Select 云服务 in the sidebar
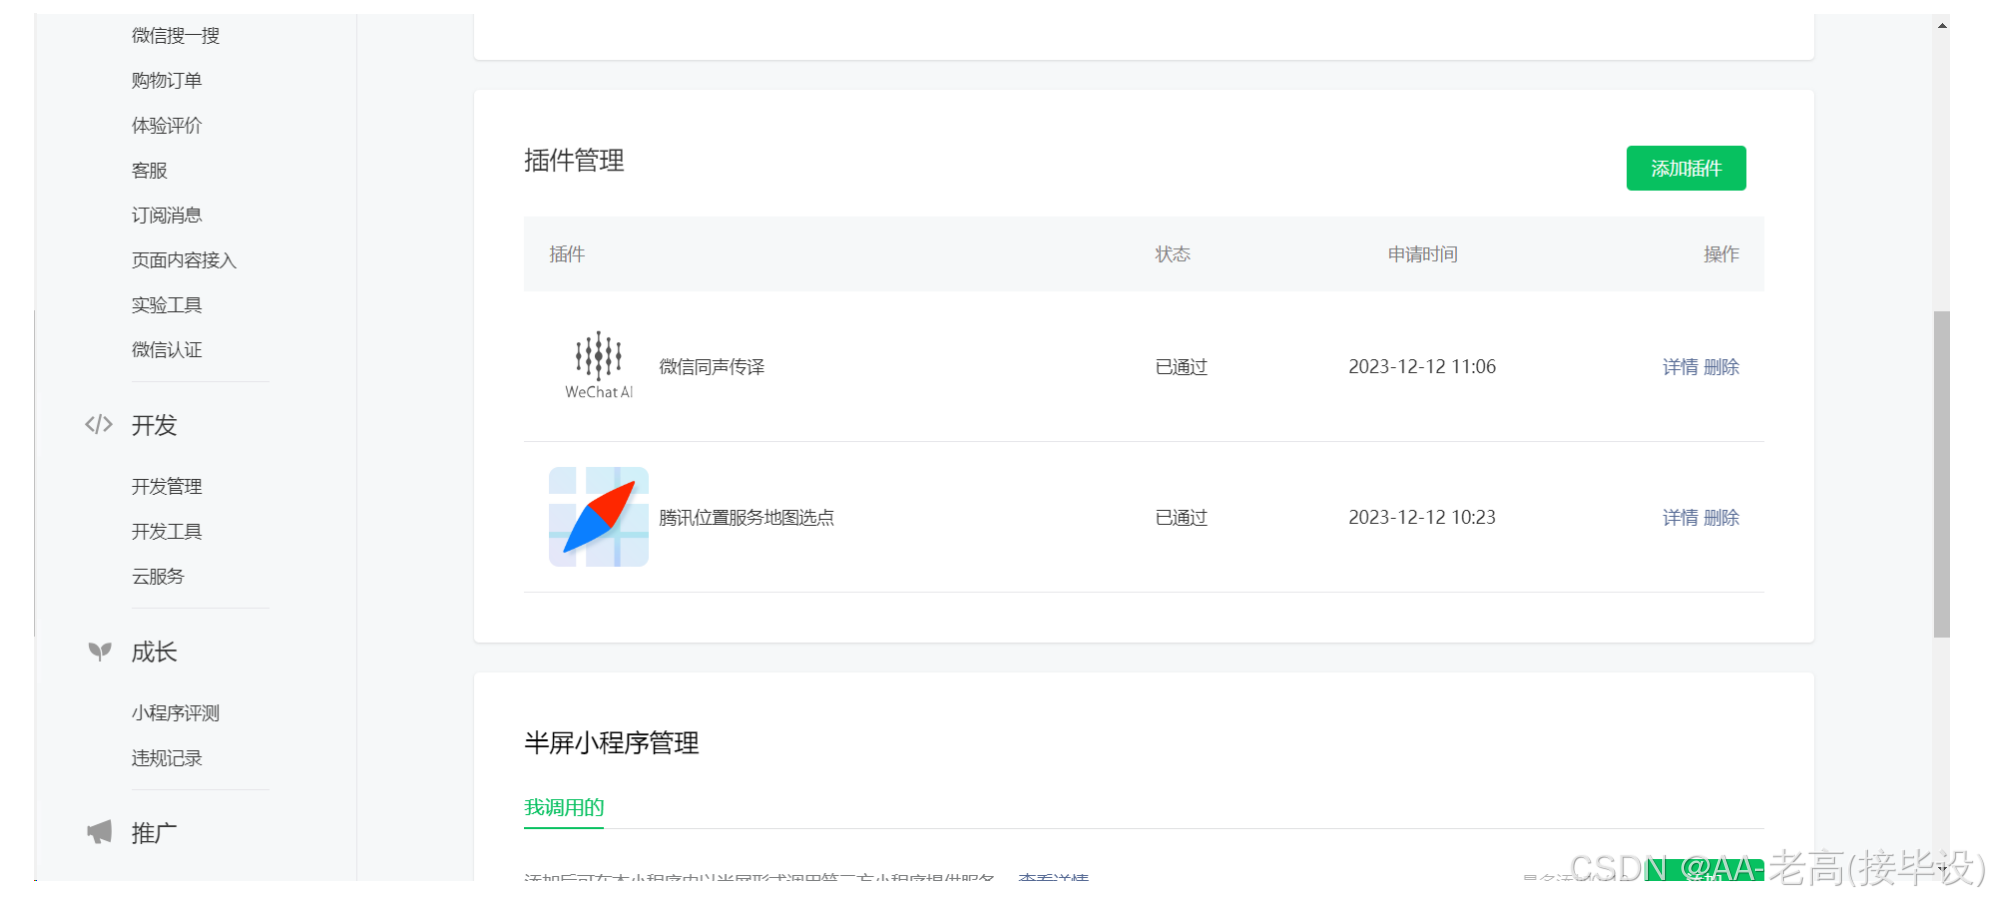1990x902 pixels. click(x=158, y=577)
